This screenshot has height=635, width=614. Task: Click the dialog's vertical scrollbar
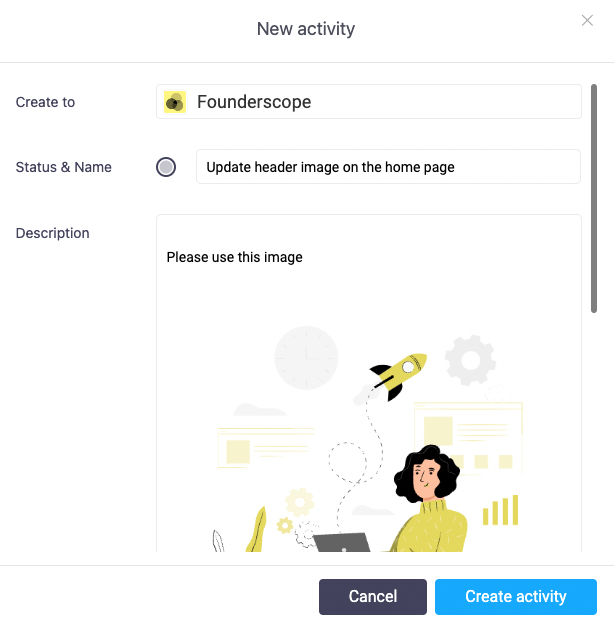pyautogui.click(x=594, y=200)
